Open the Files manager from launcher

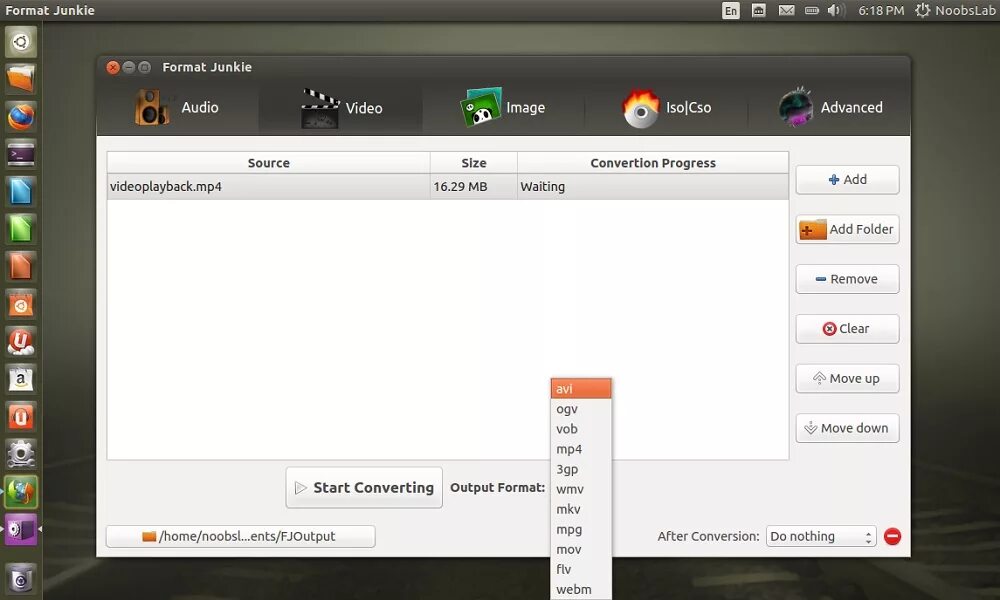point(21,80)
